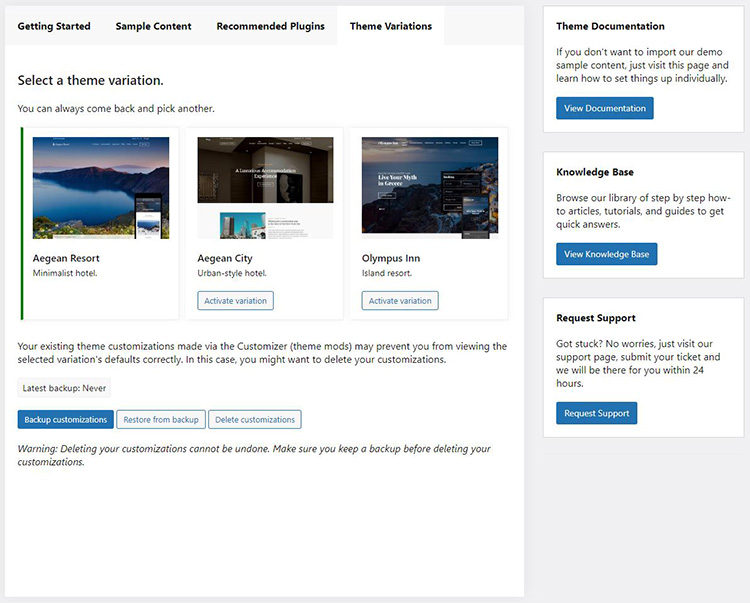Click the Olympus Inn preview thumbnail

tap(430, 188)
